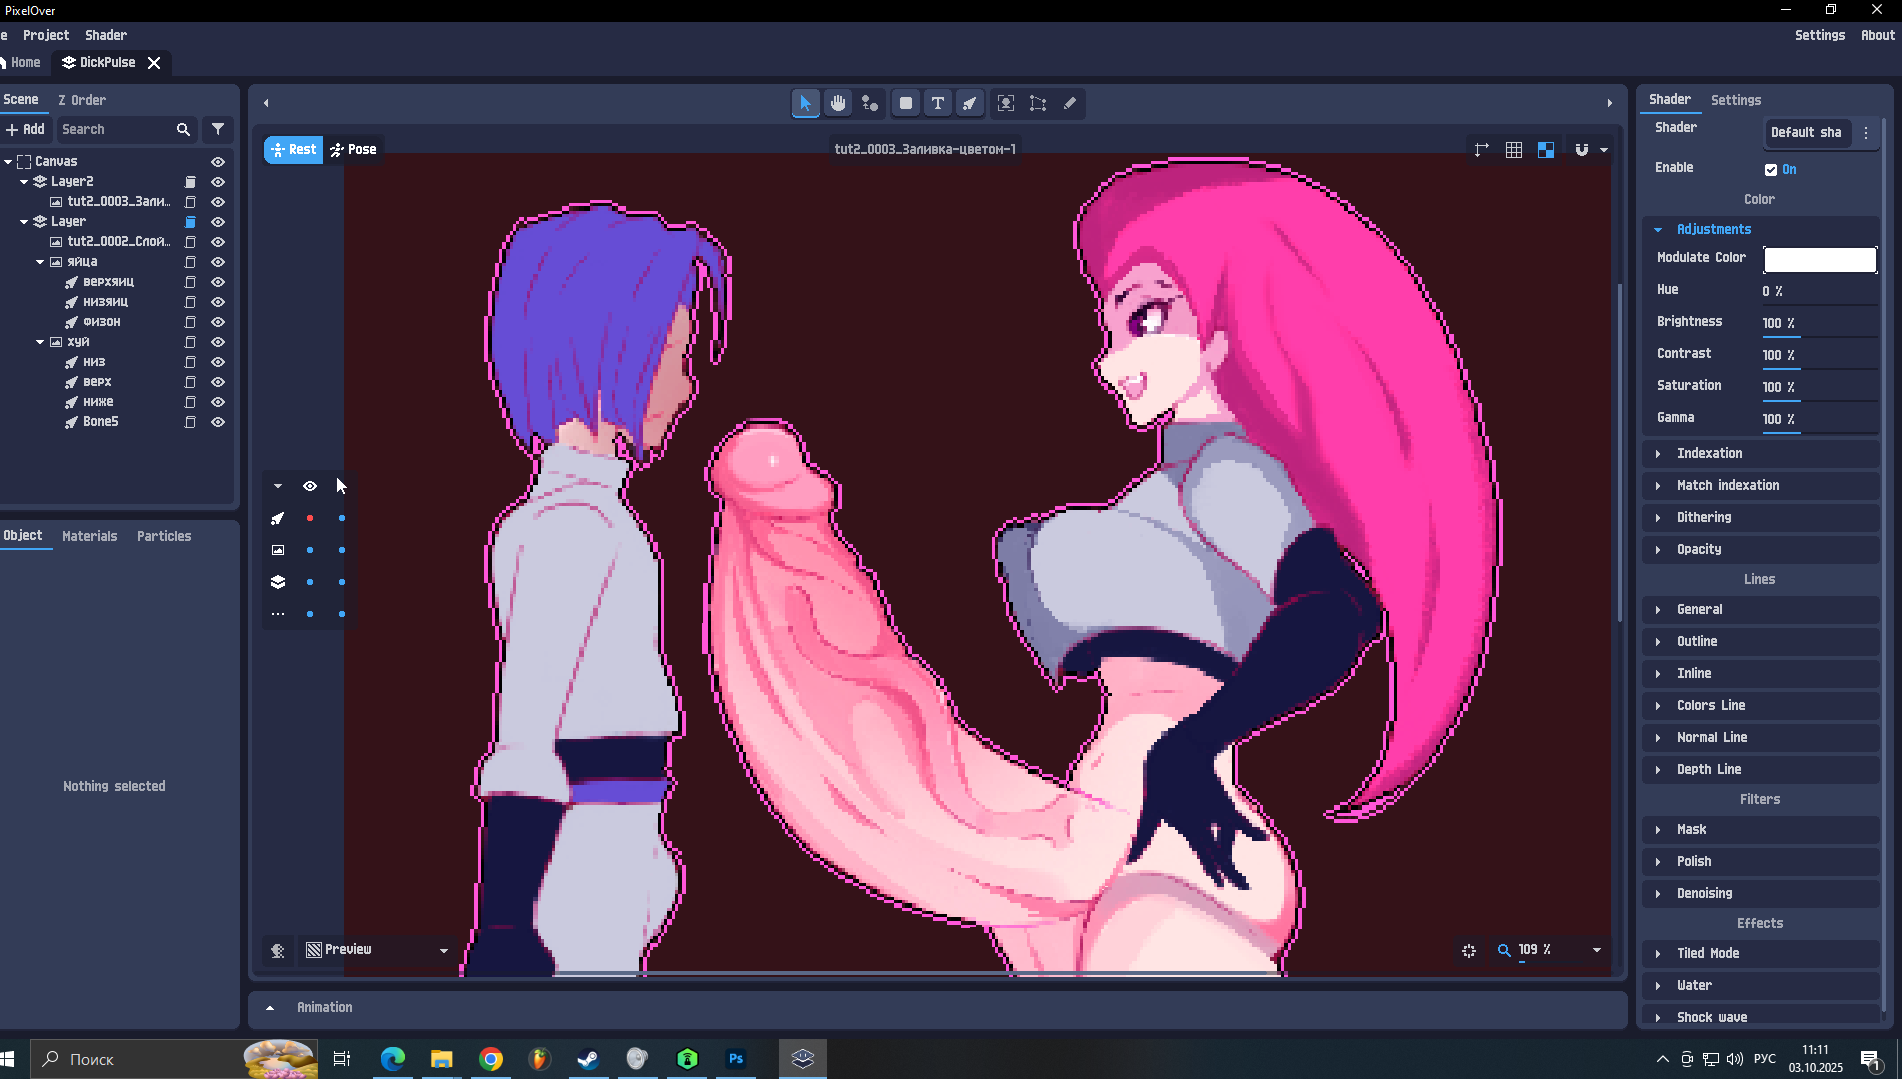This screenshot has height=1079, width=1902.
Task: Click the magnifier zoom icon
Action: tap(1504, 951)
